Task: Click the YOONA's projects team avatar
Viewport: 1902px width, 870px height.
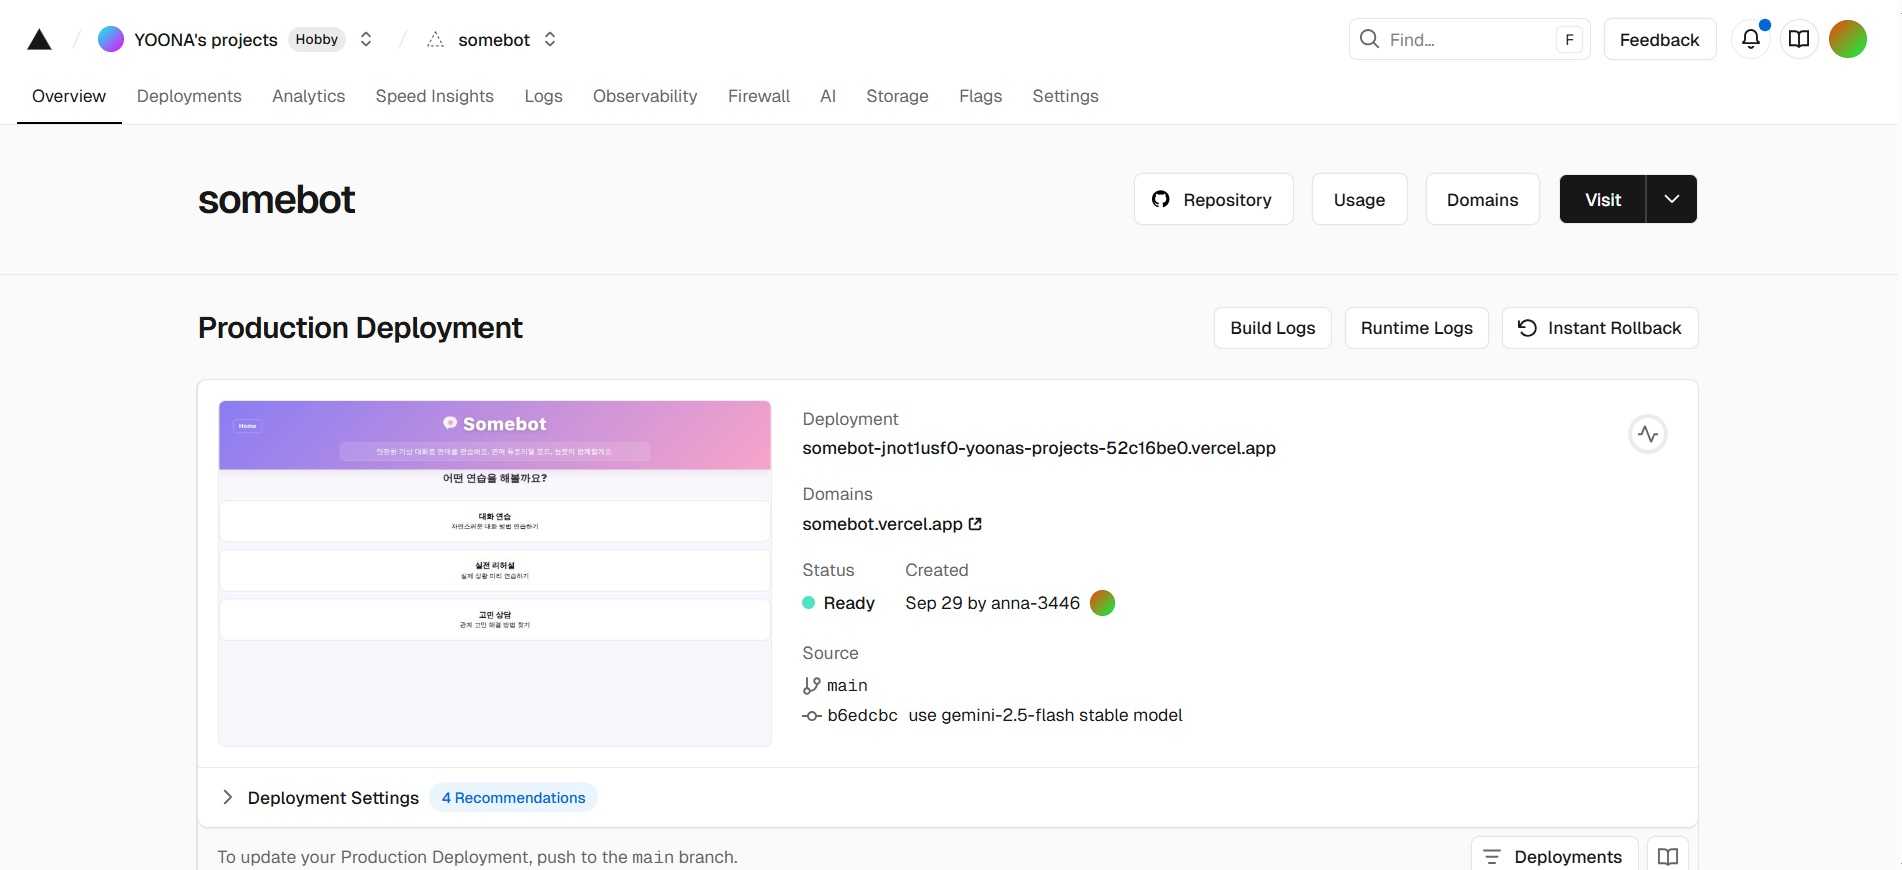Action: point(111,40)
